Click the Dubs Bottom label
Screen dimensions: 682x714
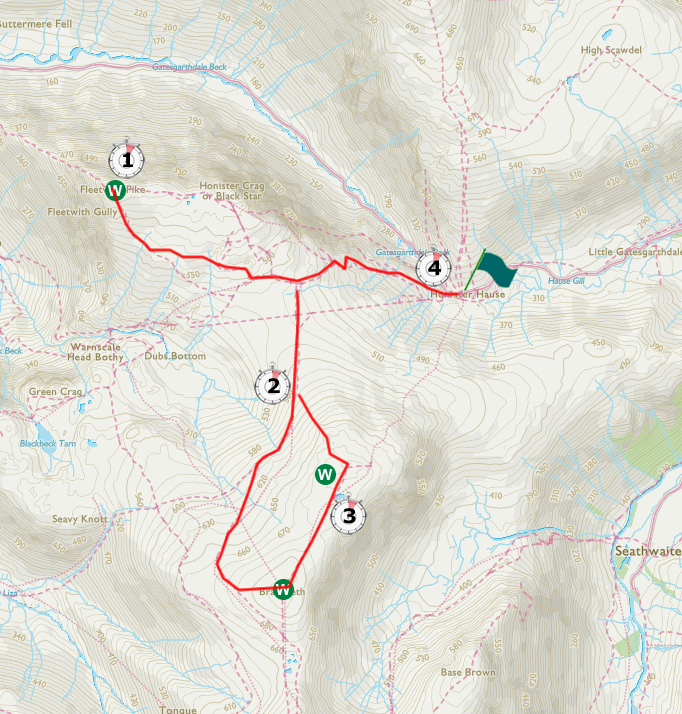[x=175, y=356]
